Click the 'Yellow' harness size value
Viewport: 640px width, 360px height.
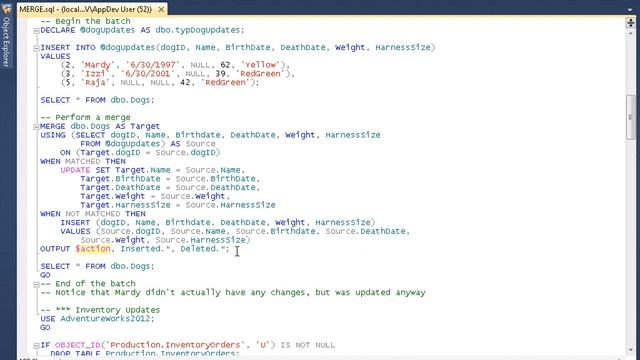tap(260, 65)
